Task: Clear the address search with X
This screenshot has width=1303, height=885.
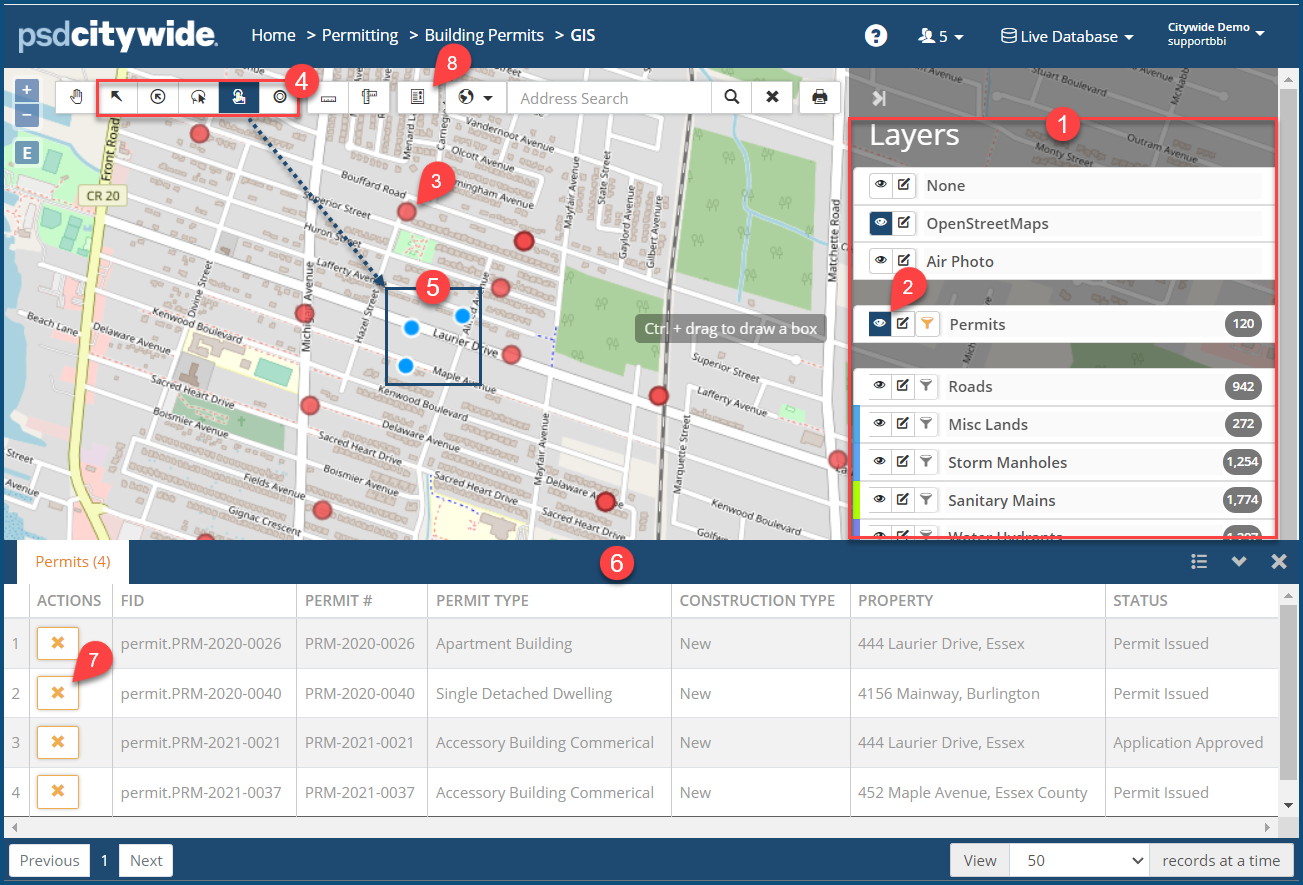Action: tap(772, 97)
